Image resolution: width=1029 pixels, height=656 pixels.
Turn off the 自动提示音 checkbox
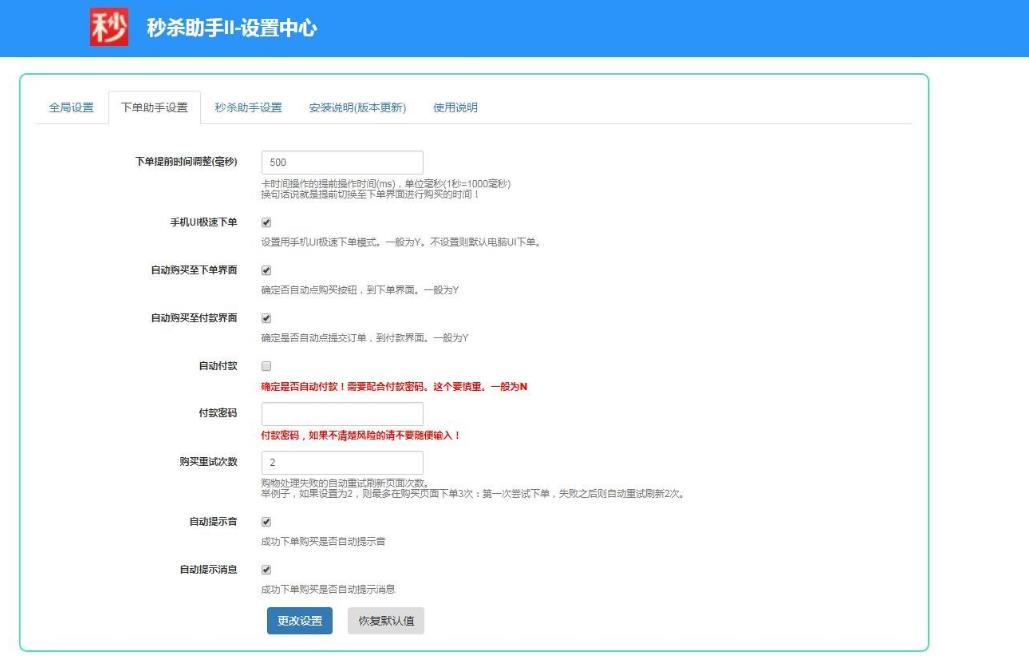pyautogui.click(x=266, y=522)
